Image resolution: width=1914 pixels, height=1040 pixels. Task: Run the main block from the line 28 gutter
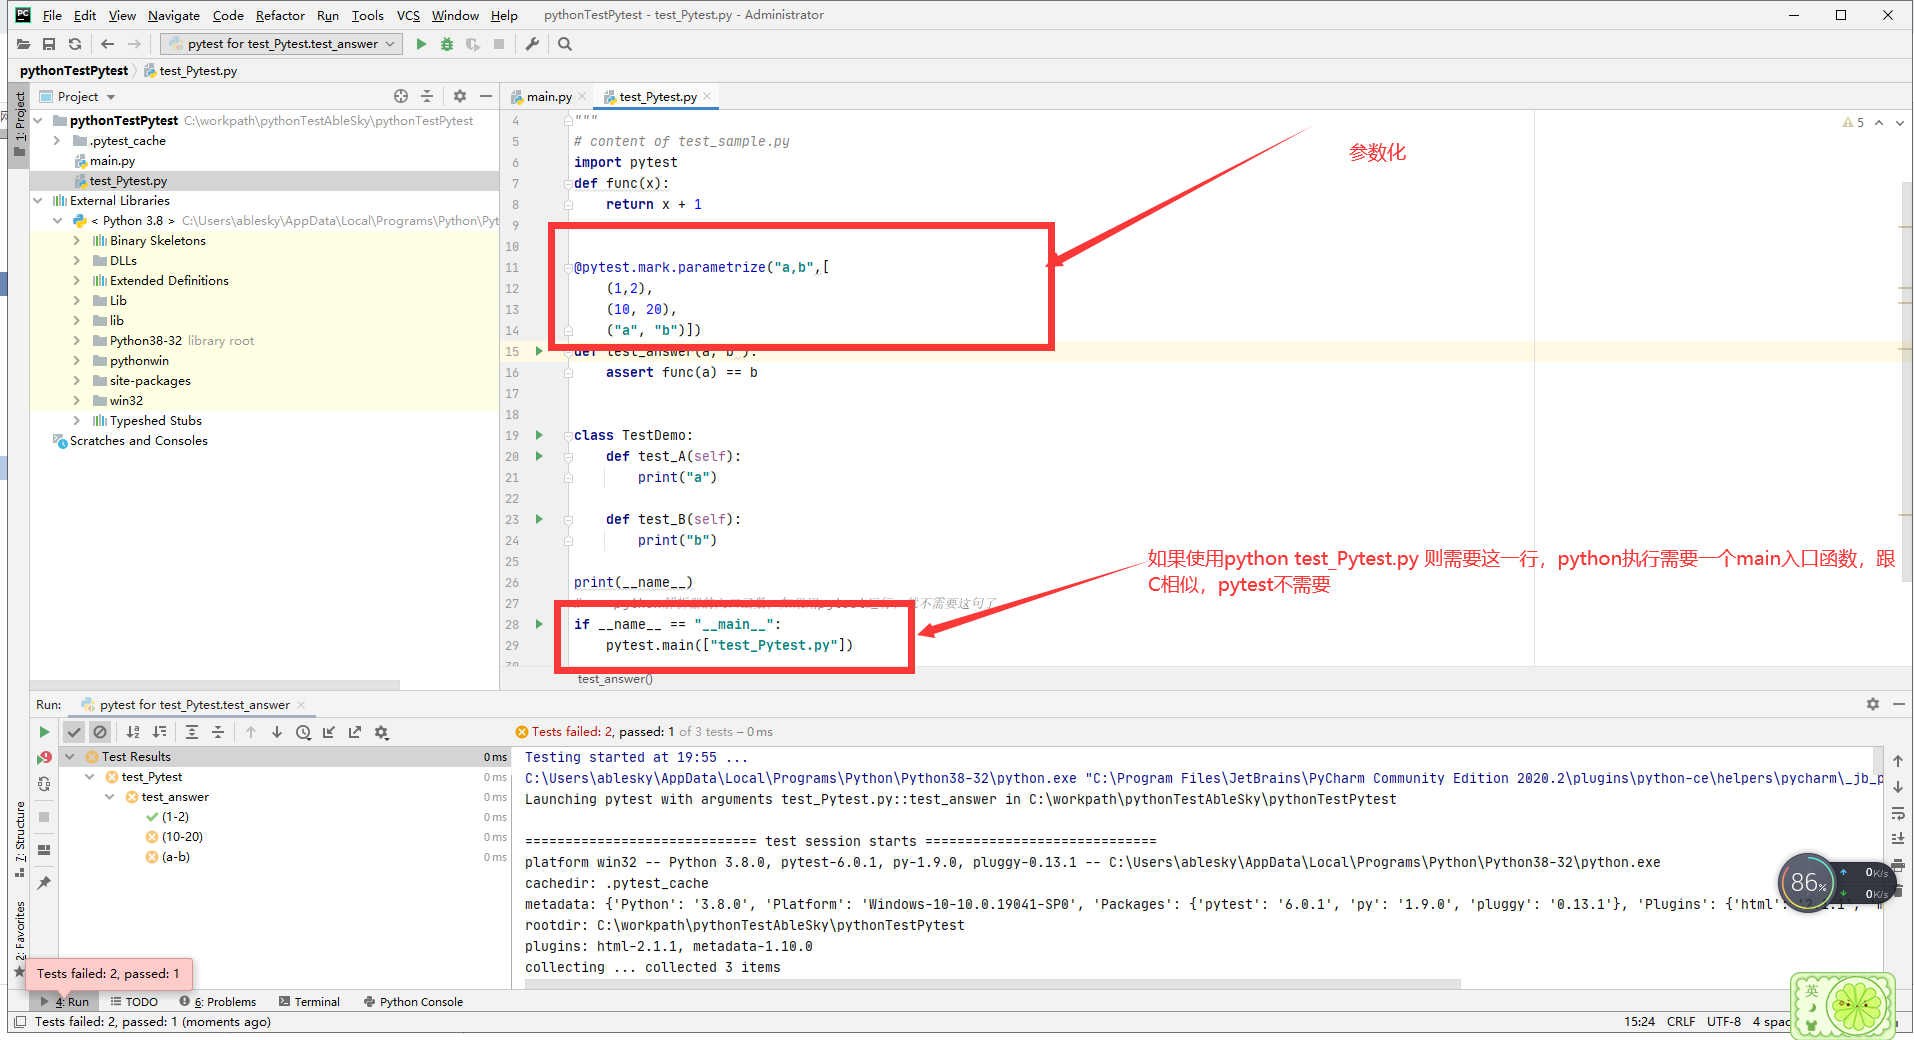pos(539,624)
